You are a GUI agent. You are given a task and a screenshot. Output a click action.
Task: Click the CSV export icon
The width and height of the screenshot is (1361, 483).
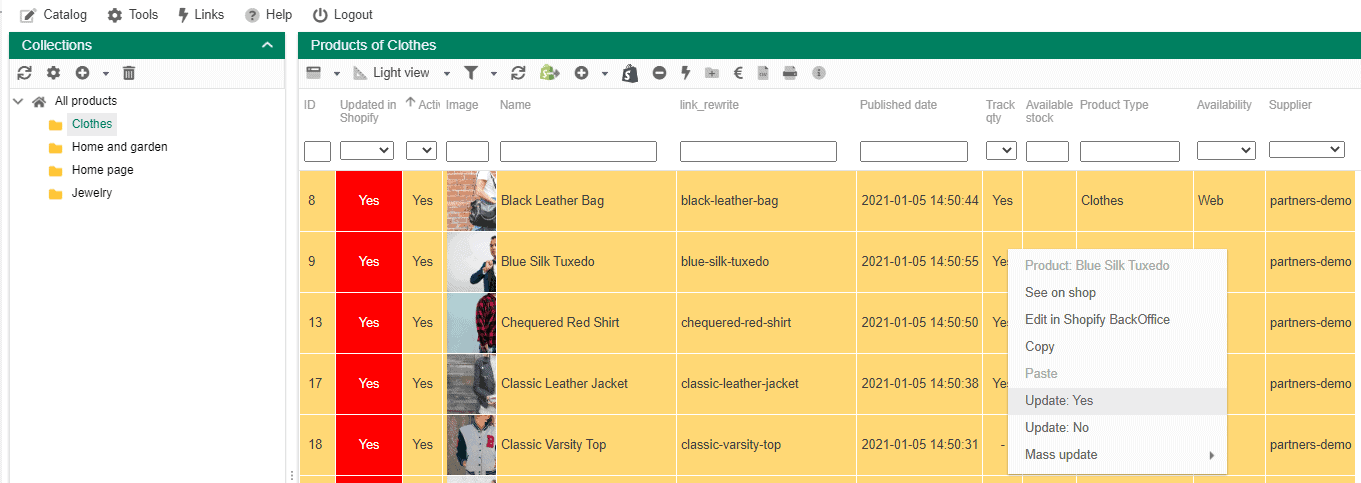pos(763,73)
